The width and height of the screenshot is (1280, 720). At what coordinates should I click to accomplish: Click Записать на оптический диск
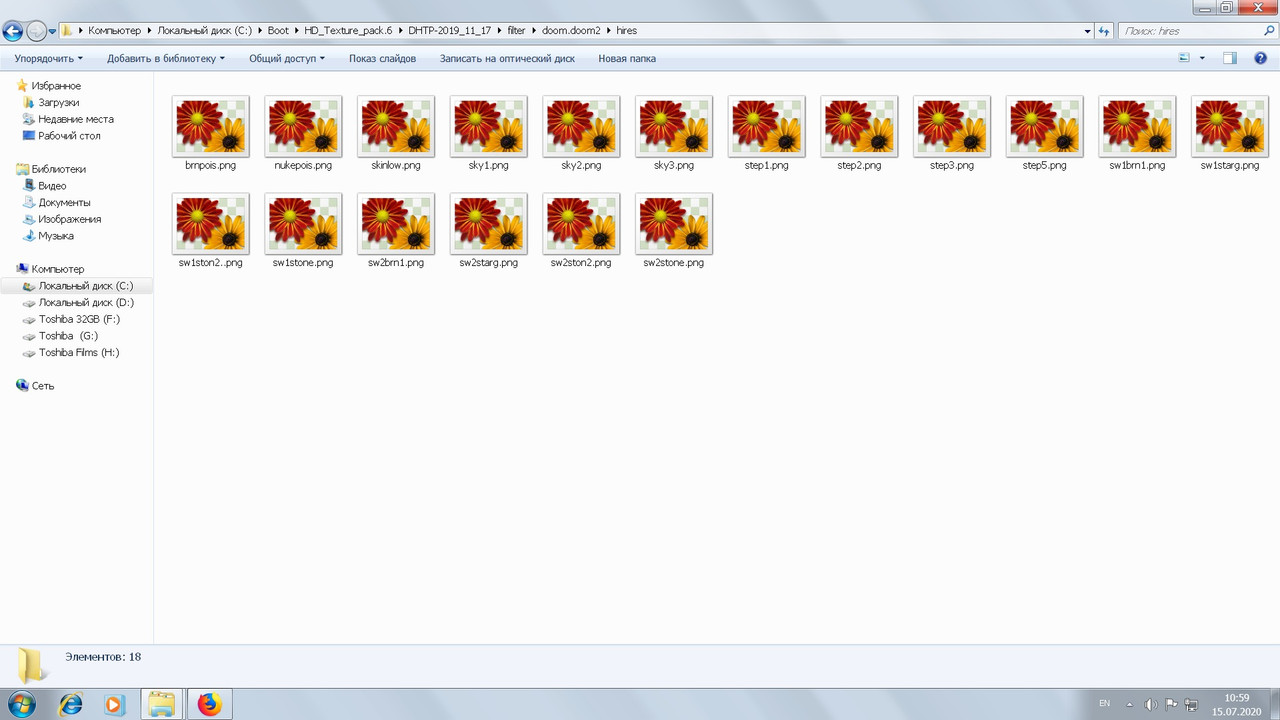click(507, 58)
